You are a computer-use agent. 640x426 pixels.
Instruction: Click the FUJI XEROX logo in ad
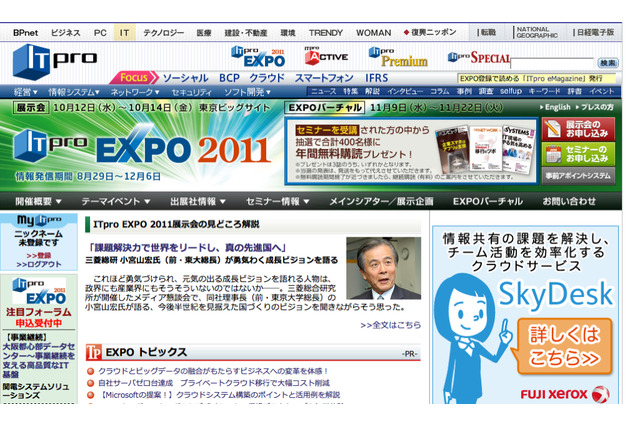click(565, 394)
